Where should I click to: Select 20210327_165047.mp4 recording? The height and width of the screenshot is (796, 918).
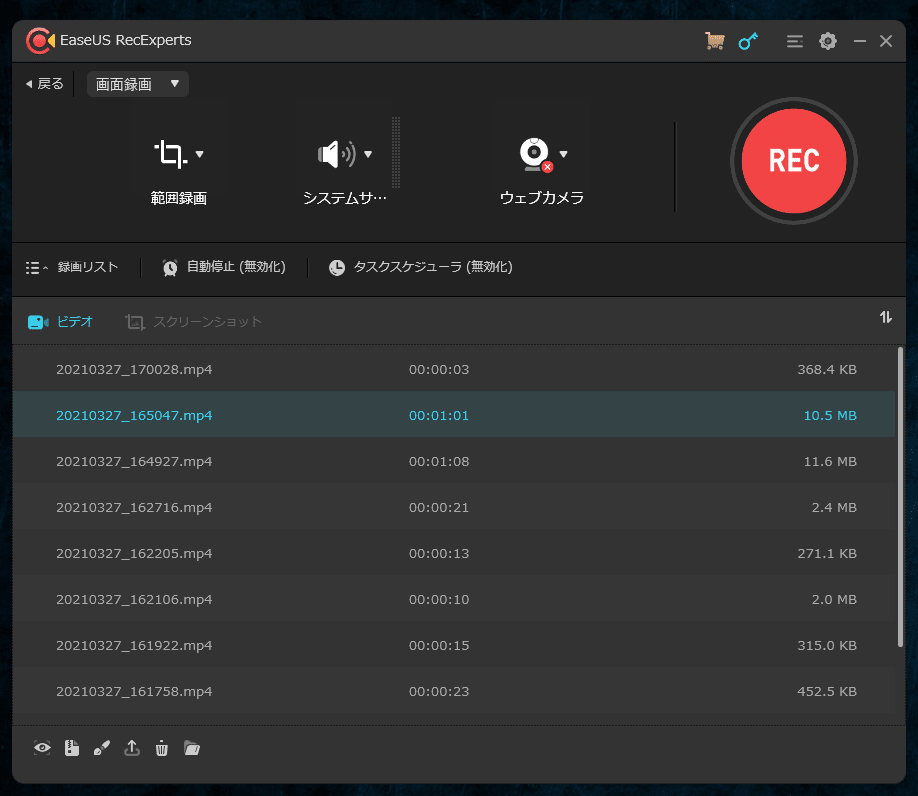[x=454, y=415]
